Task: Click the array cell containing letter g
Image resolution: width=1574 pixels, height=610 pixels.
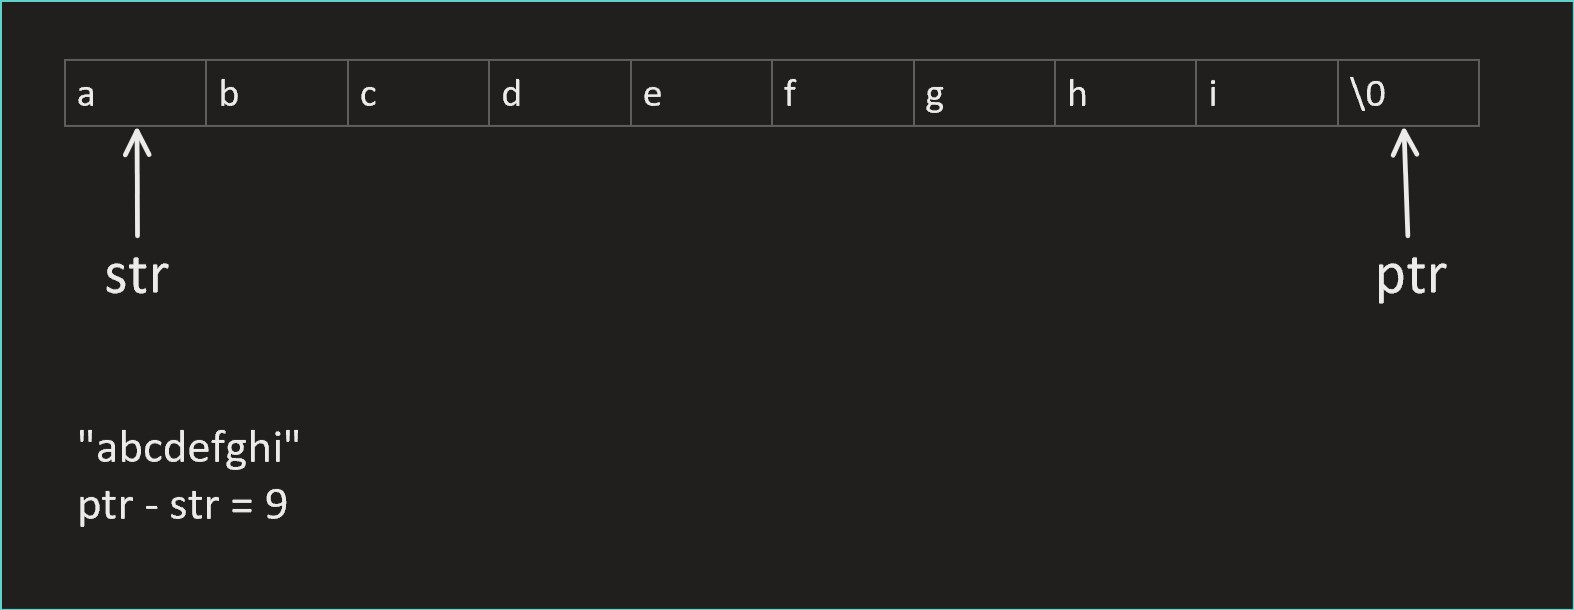Action: tap(984, 93)
